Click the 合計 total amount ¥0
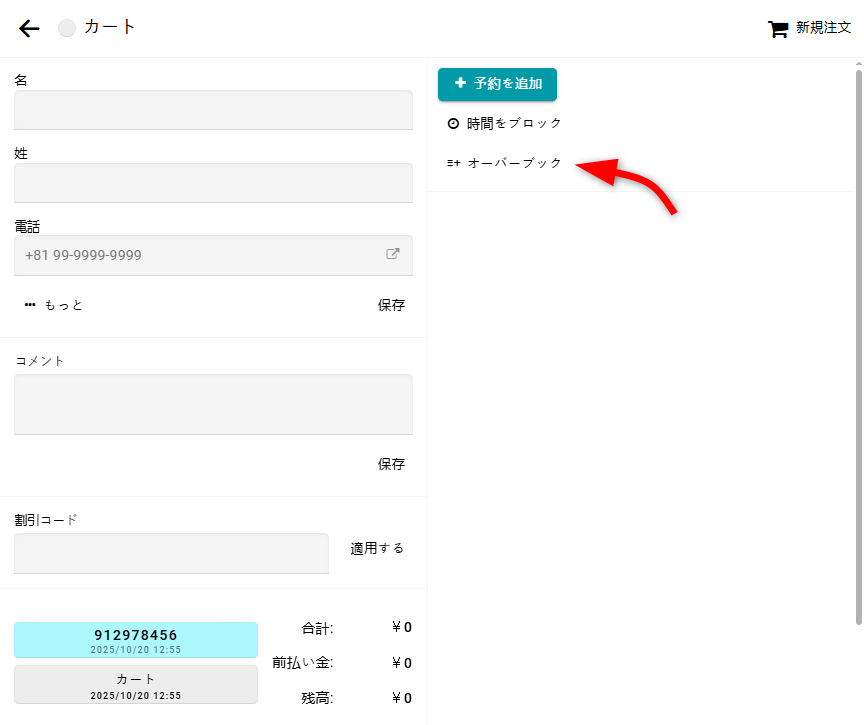Image resolution: width=864 pixels, height=725 pixels. point(402,627)
